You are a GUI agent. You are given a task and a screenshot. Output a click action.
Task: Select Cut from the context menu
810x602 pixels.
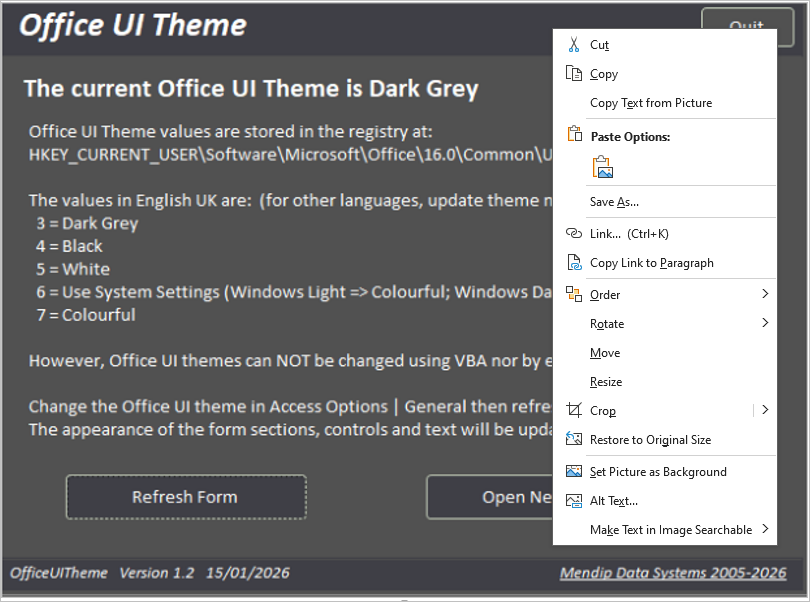click(664, 45)
